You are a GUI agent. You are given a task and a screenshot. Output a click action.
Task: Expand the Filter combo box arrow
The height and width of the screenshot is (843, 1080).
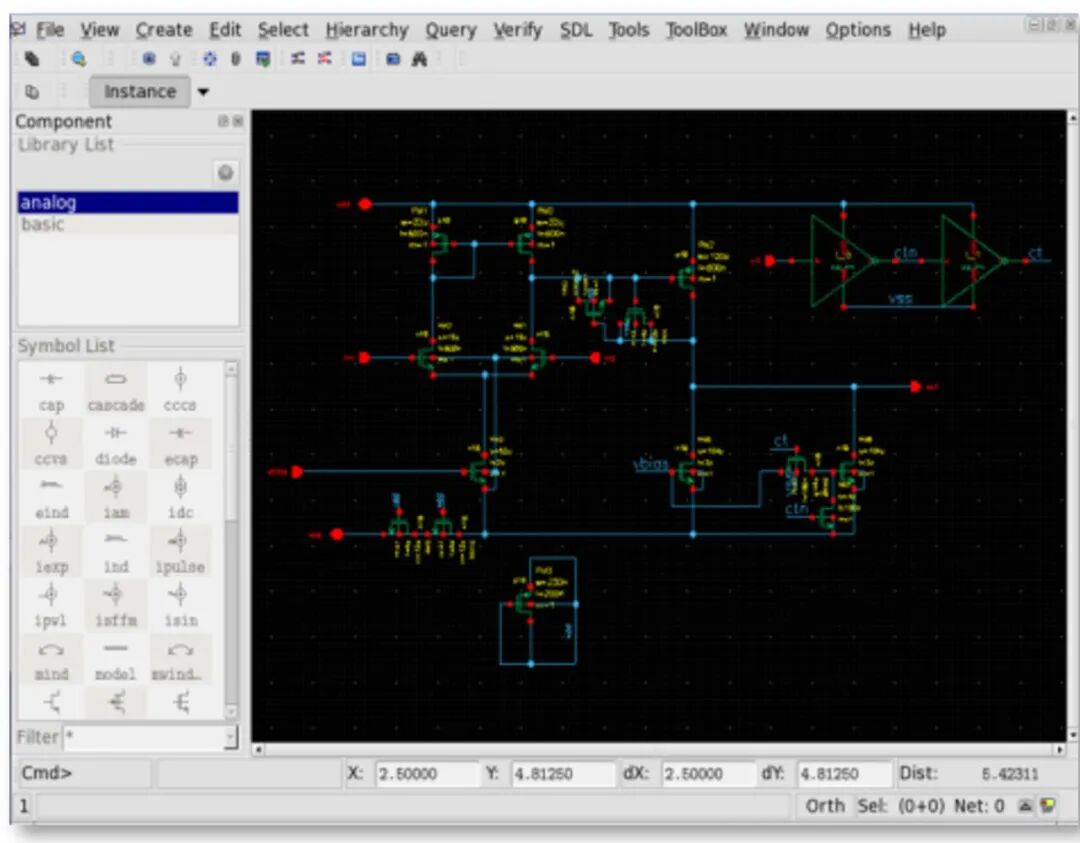pos(231,738)
